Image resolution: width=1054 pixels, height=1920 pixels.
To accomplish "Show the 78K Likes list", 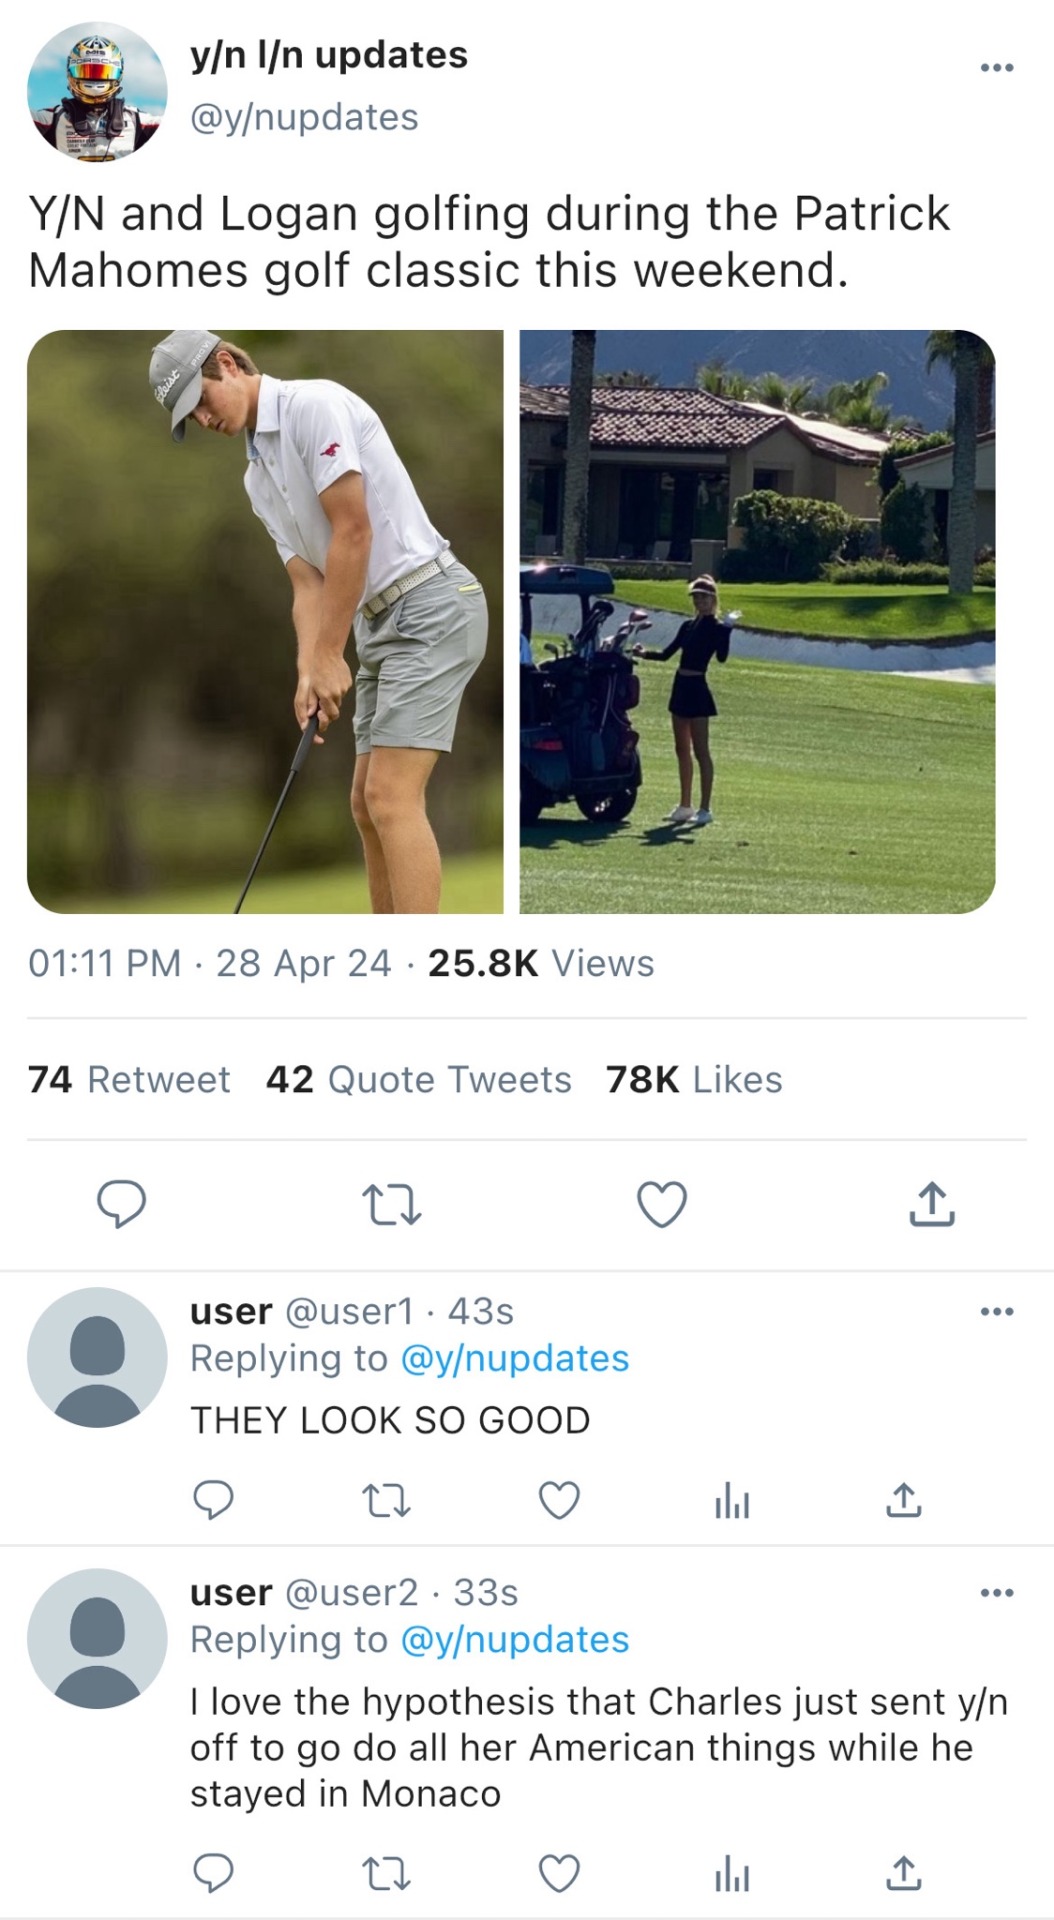I will point(694,1079).
